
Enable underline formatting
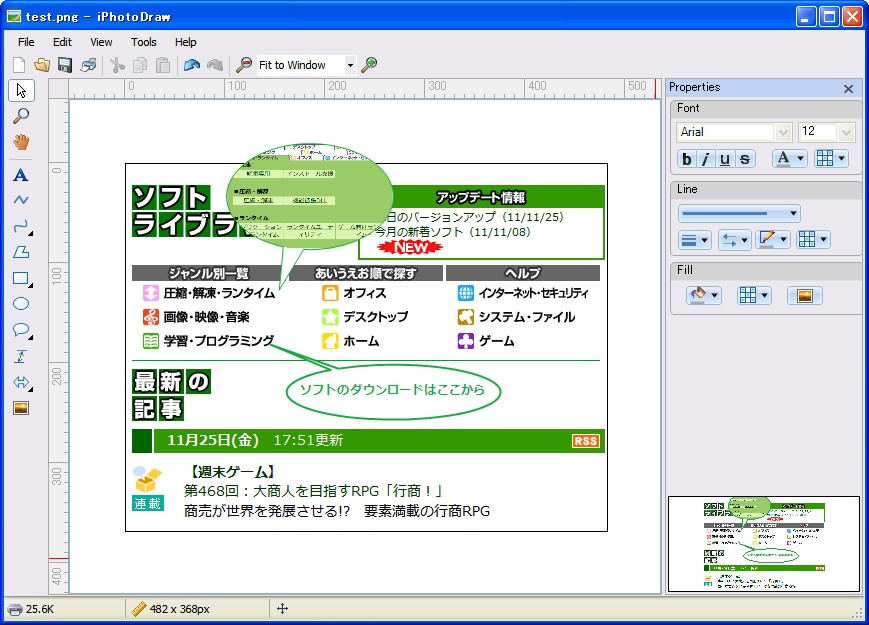click(724, 159)
